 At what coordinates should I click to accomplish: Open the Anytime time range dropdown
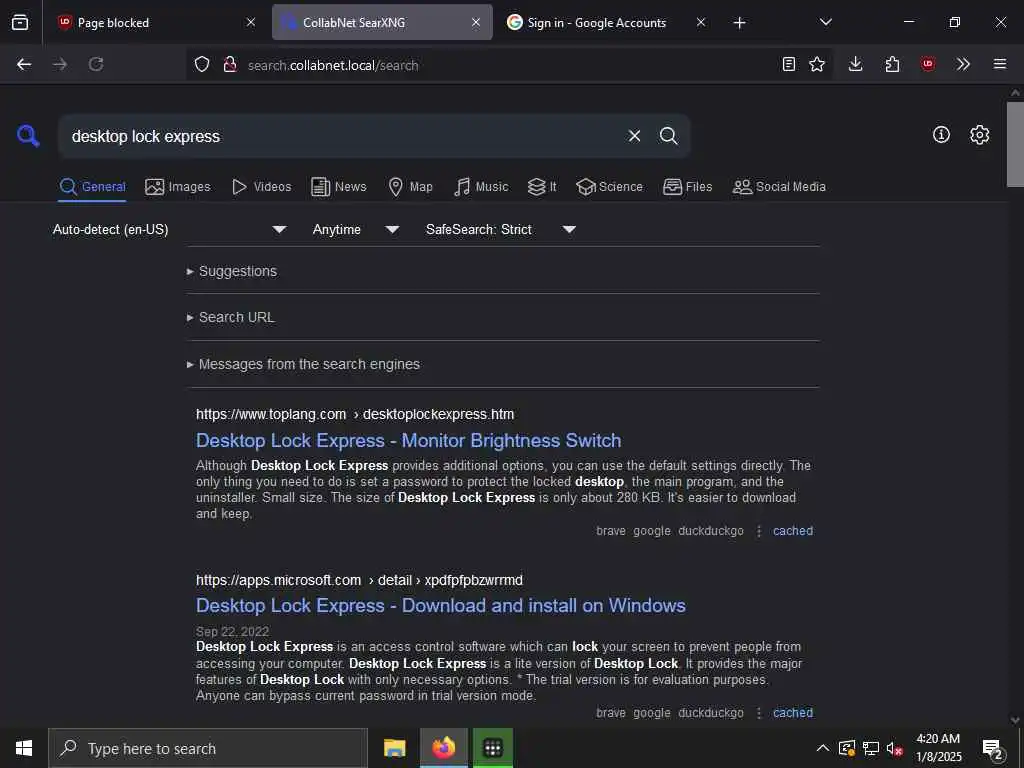pyautogui.click(x=355, y=229)
